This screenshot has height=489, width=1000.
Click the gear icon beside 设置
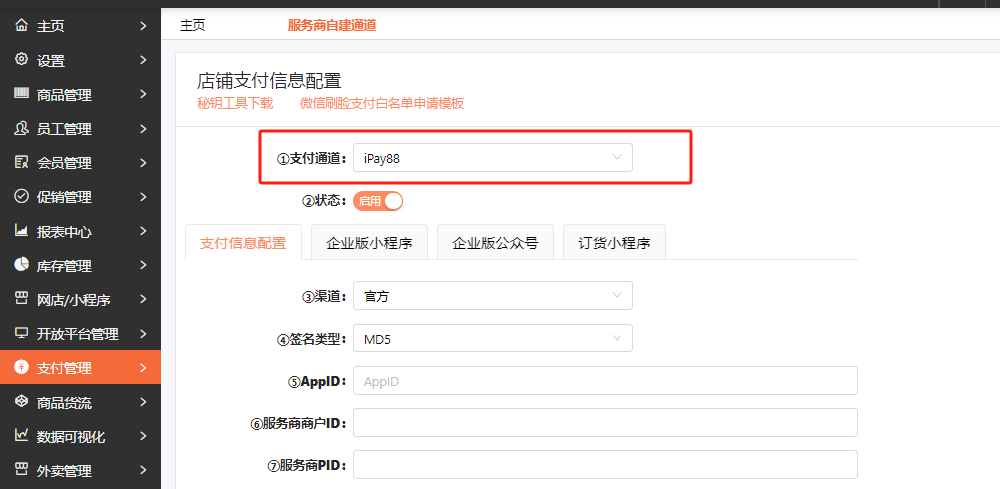click(x=22, y=59)
